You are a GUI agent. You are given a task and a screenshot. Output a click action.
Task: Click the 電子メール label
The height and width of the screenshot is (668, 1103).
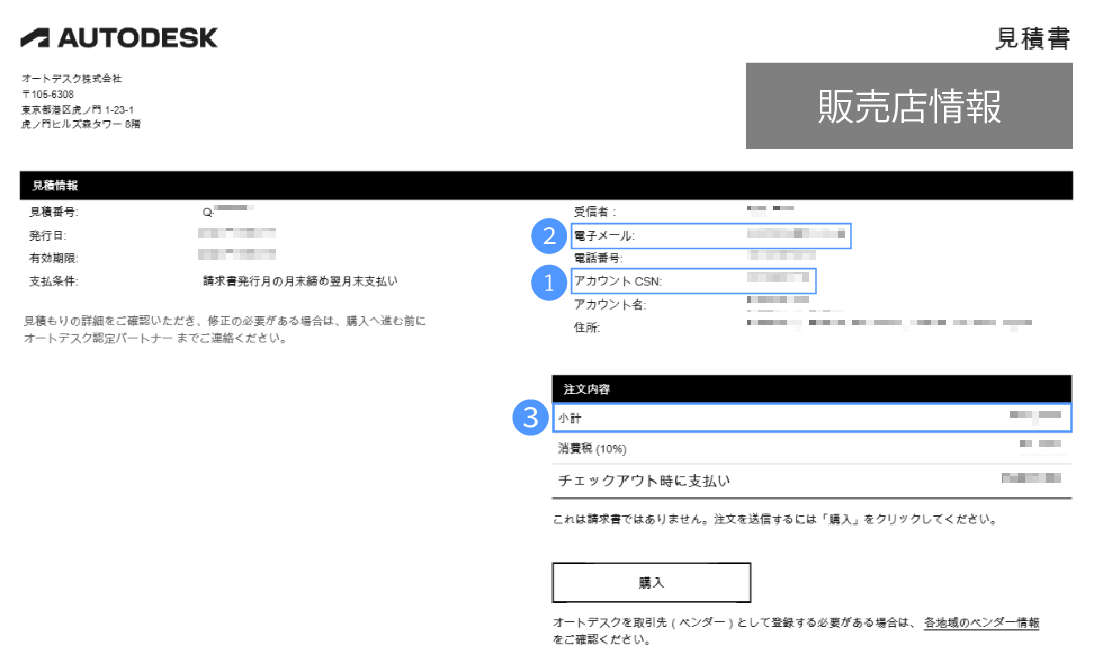pyautogui.click(x=604, y=236)
